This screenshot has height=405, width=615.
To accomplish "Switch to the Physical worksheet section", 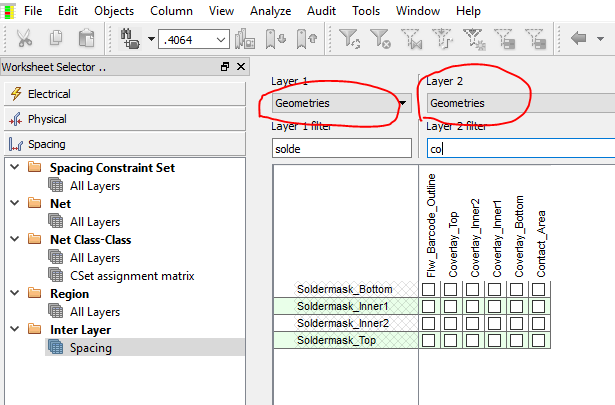I will [x=47, y=119].
